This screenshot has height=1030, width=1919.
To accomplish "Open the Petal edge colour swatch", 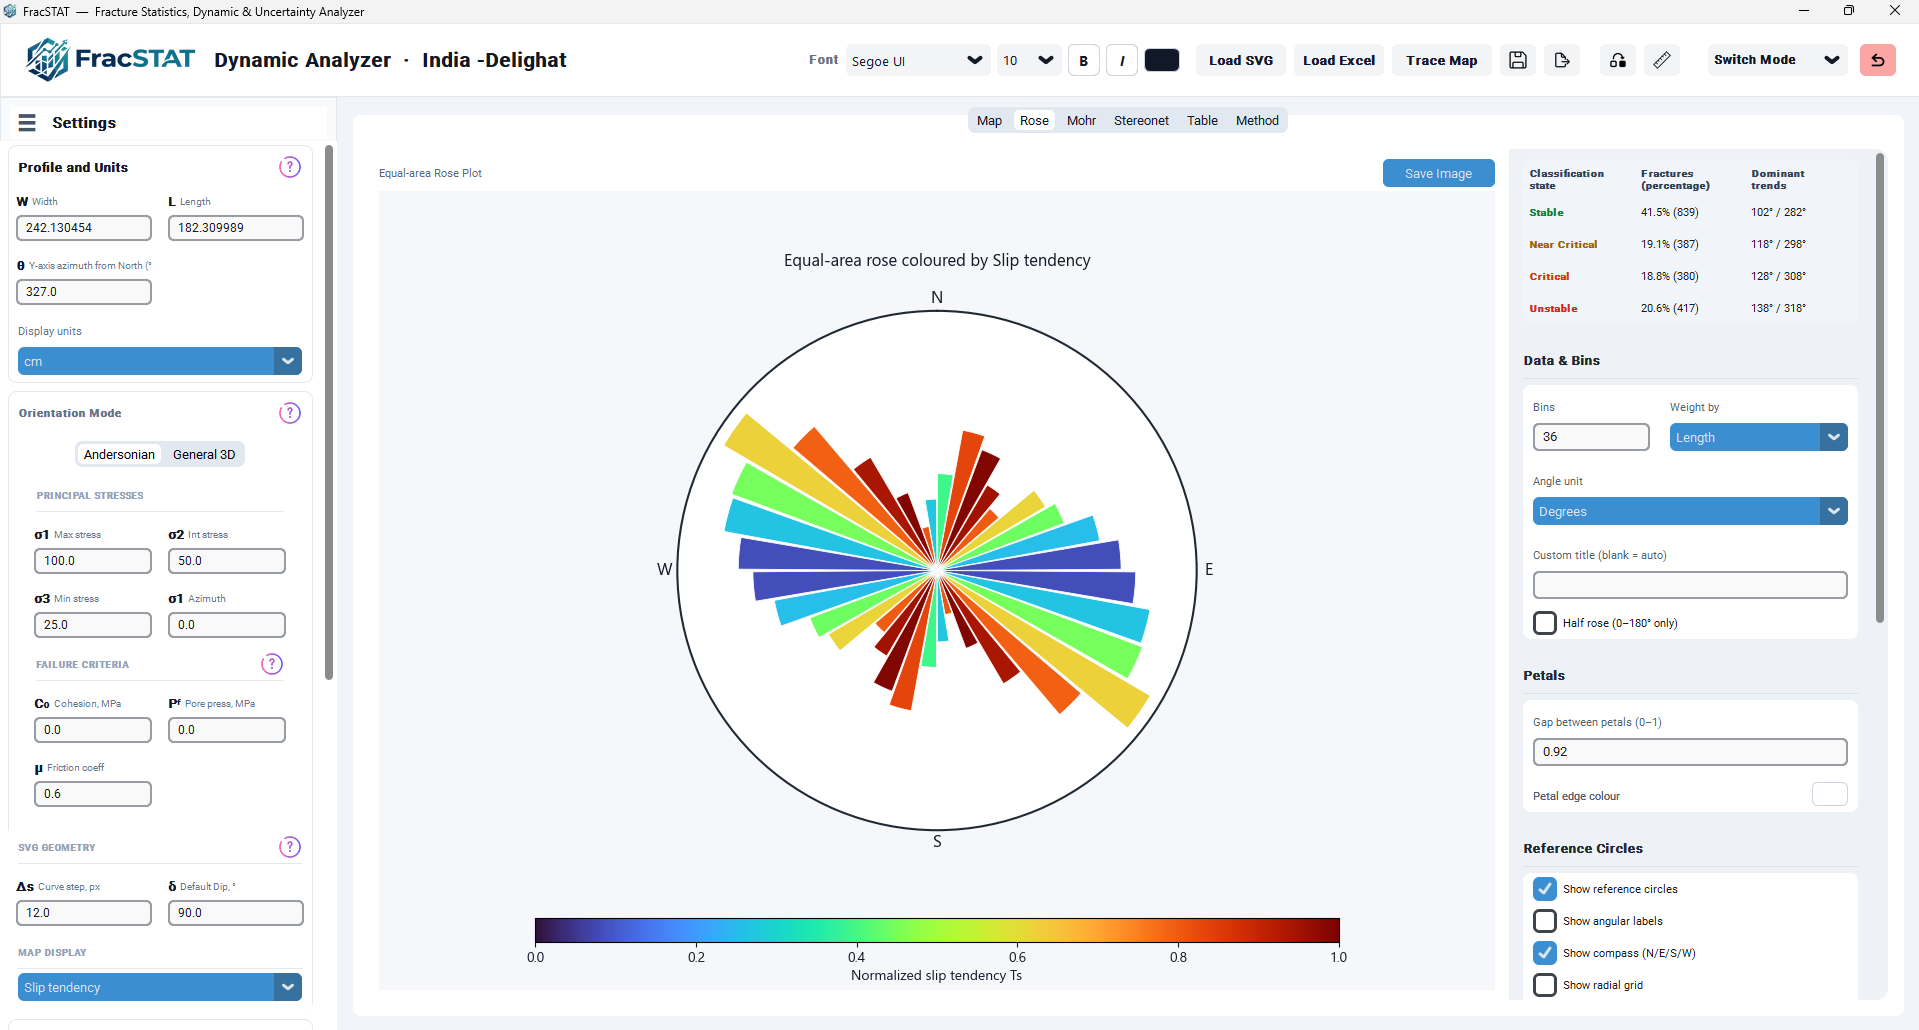I will (1829, 794).
